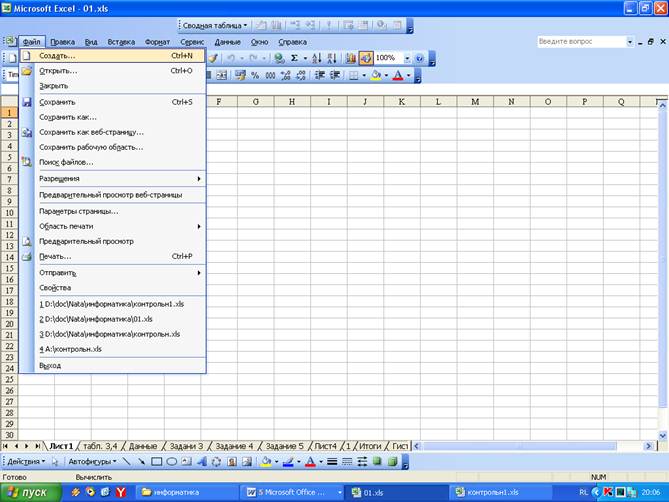Apply Percent Style format icon

[x=255, y=76]
